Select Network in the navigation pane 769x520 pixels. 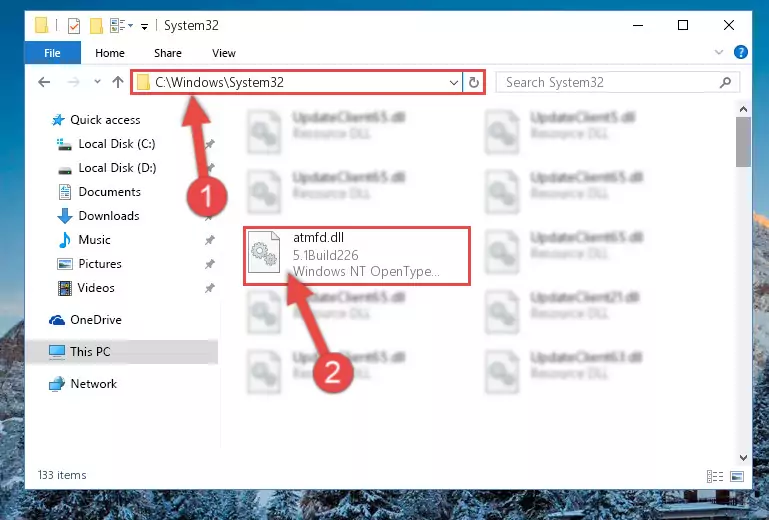coord(93,384)
